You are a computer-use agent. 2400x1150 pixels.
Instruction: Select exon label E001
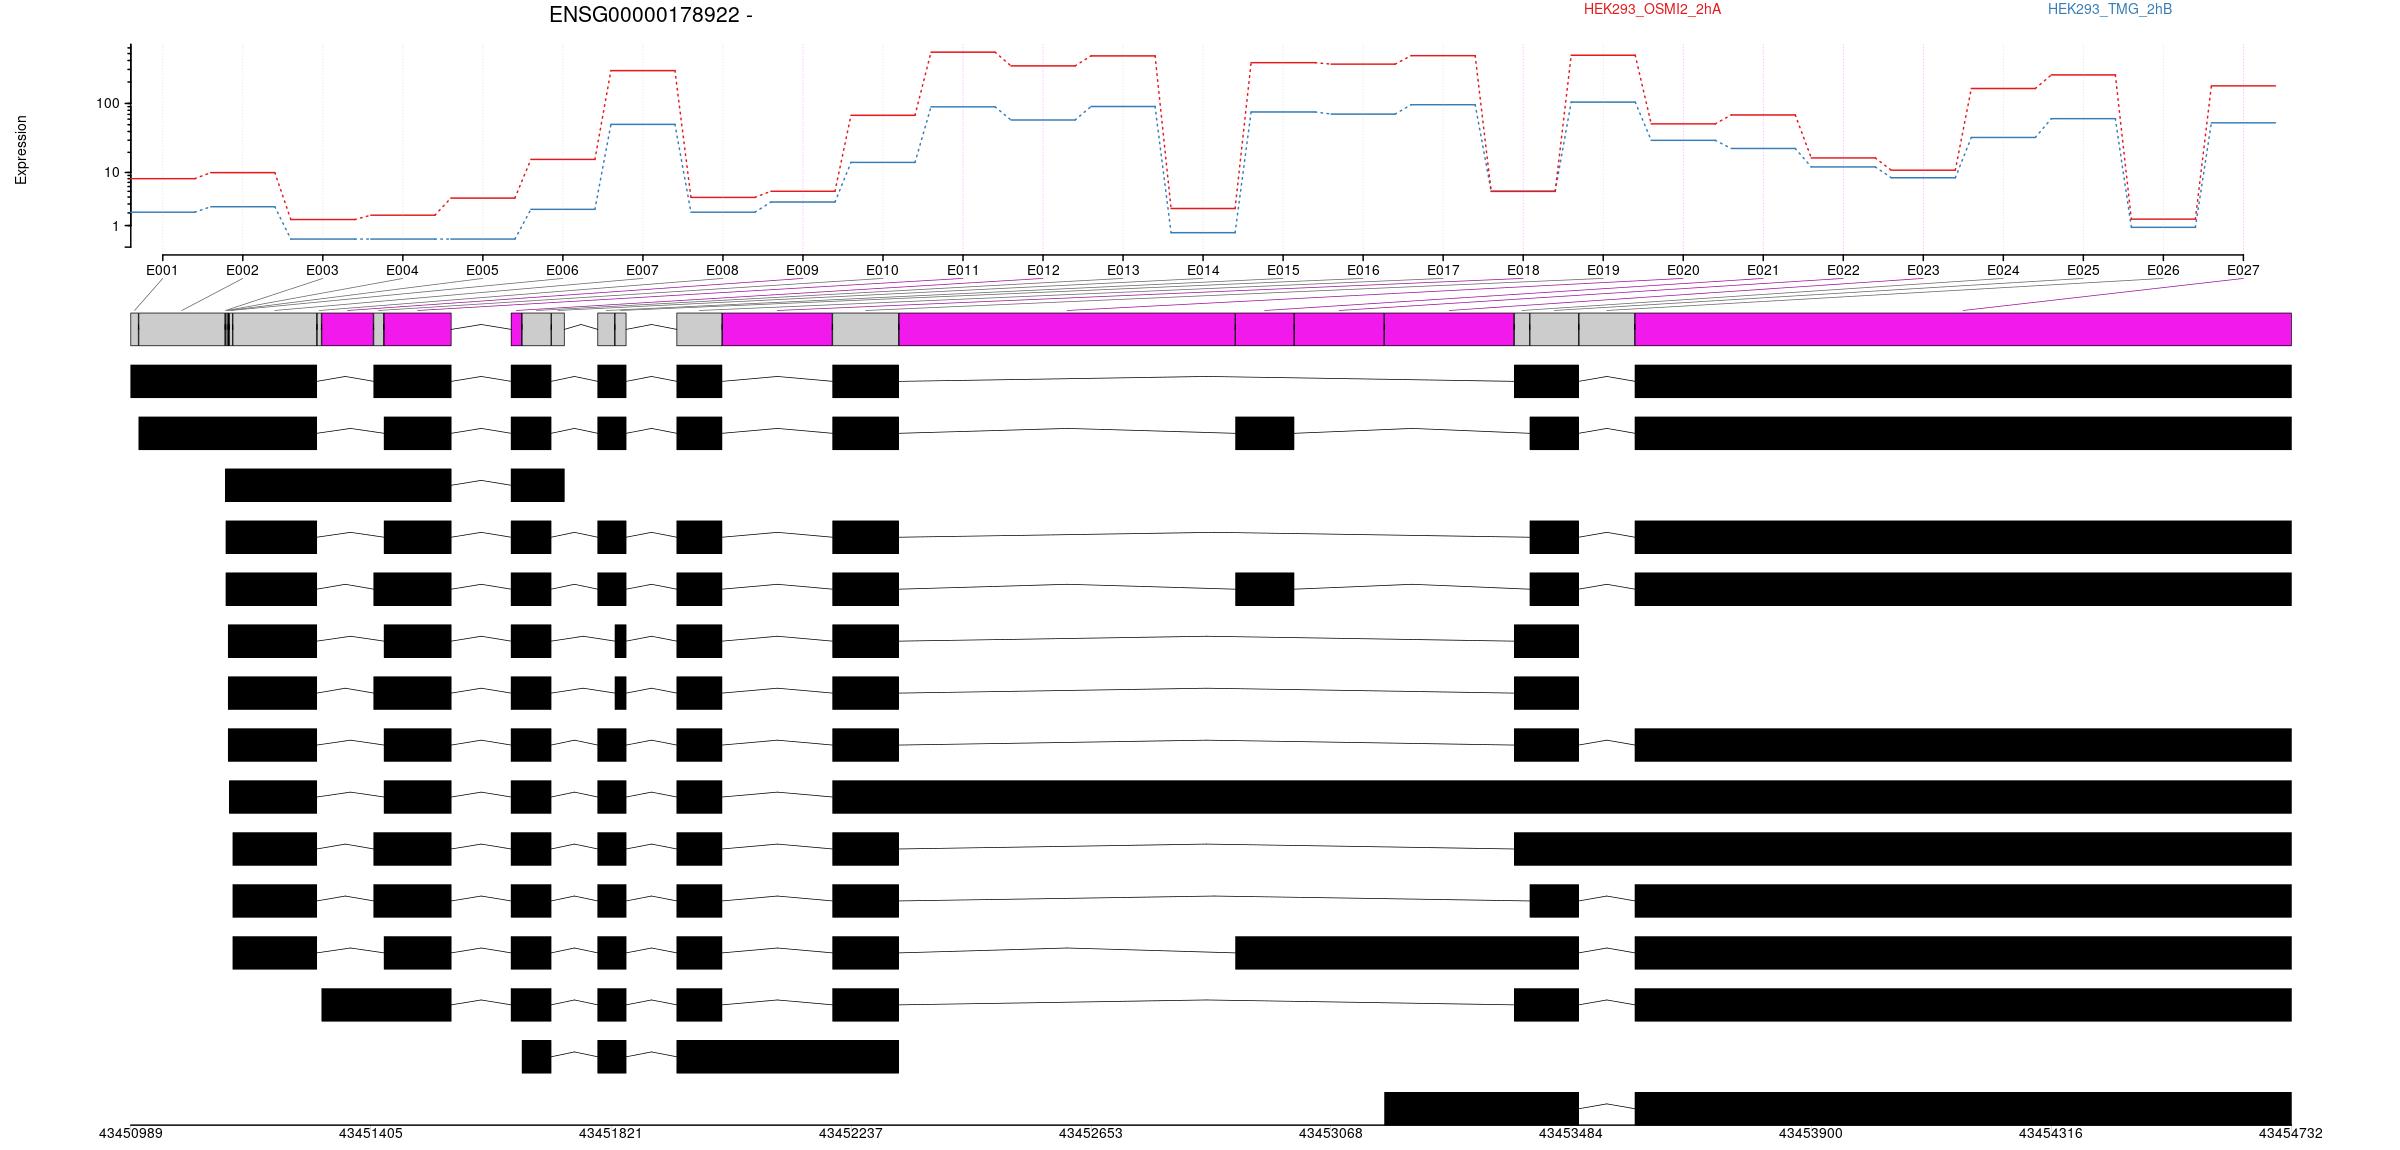(x=162, y=270)
